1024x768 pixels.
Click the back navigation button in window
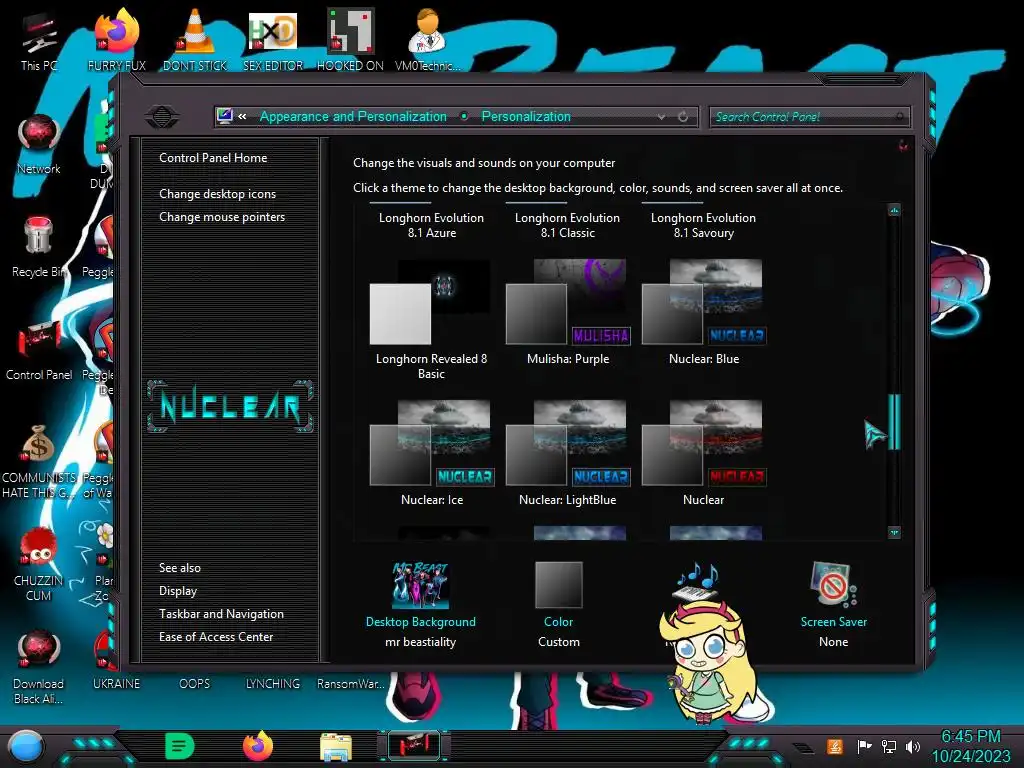click(162, 117)
